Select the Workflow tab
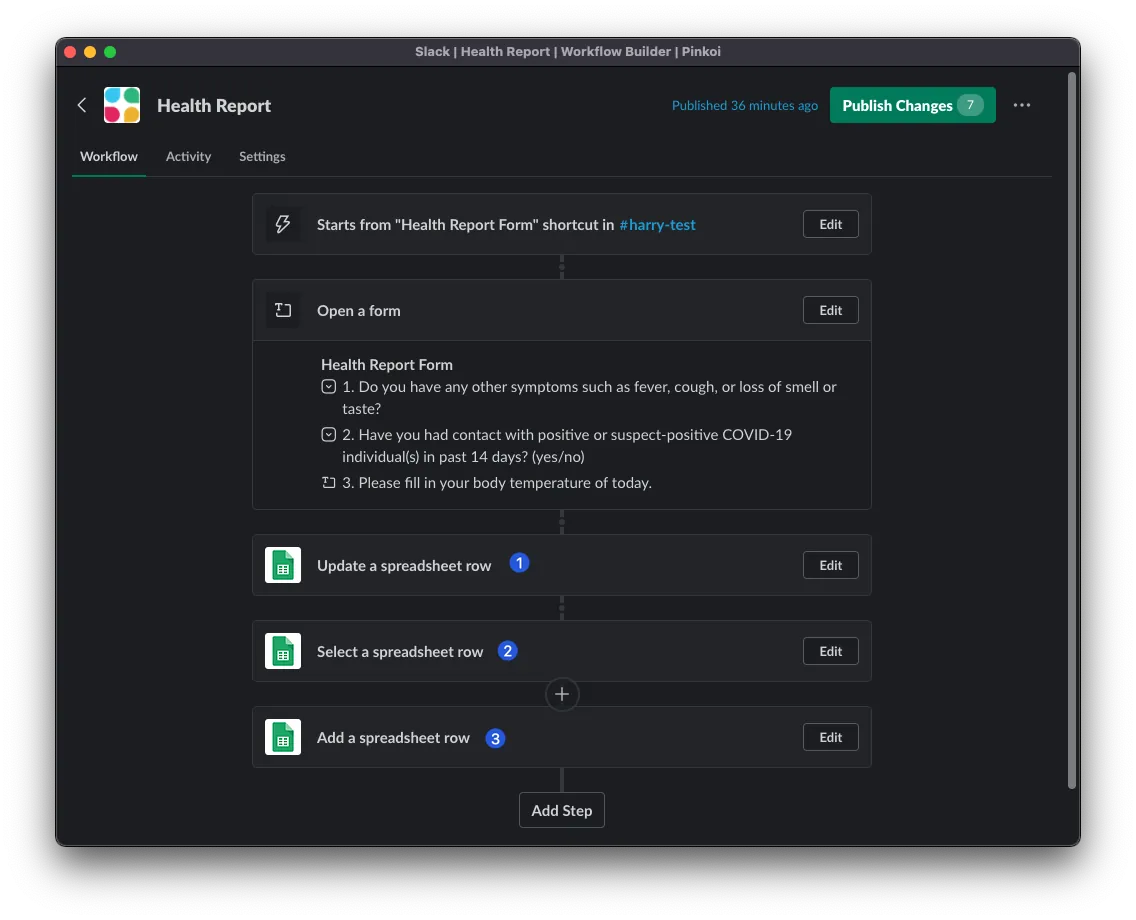1136x920 pixels. 109,156
